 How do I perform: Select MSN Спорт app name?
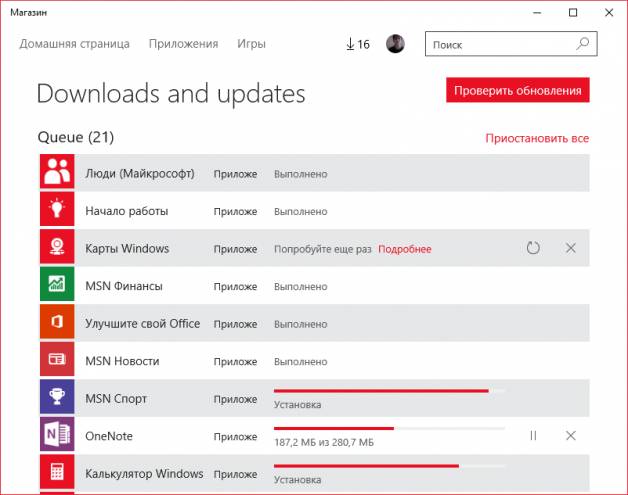point(116,399)
